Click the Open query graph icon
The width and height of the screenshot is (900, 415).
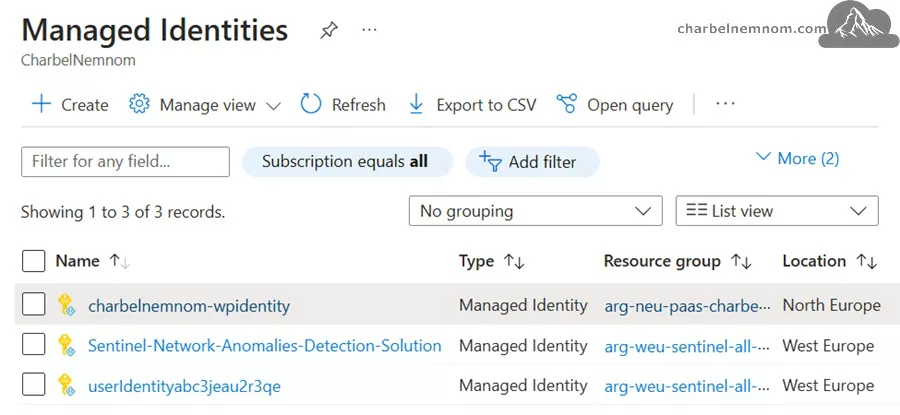[567, 104]
